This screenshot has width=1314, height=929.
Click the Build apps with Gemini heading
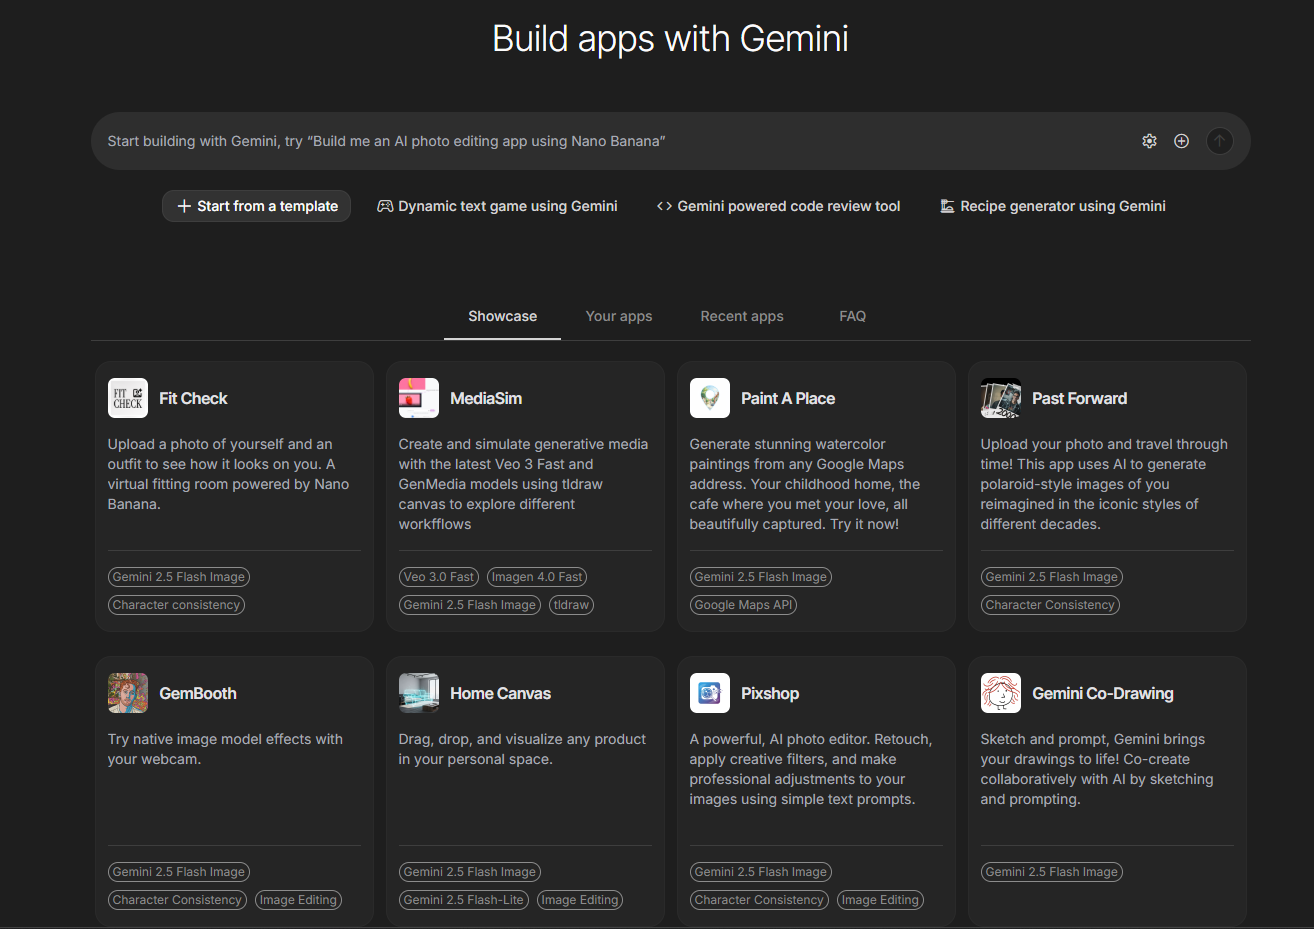click(x=670, y=39)
